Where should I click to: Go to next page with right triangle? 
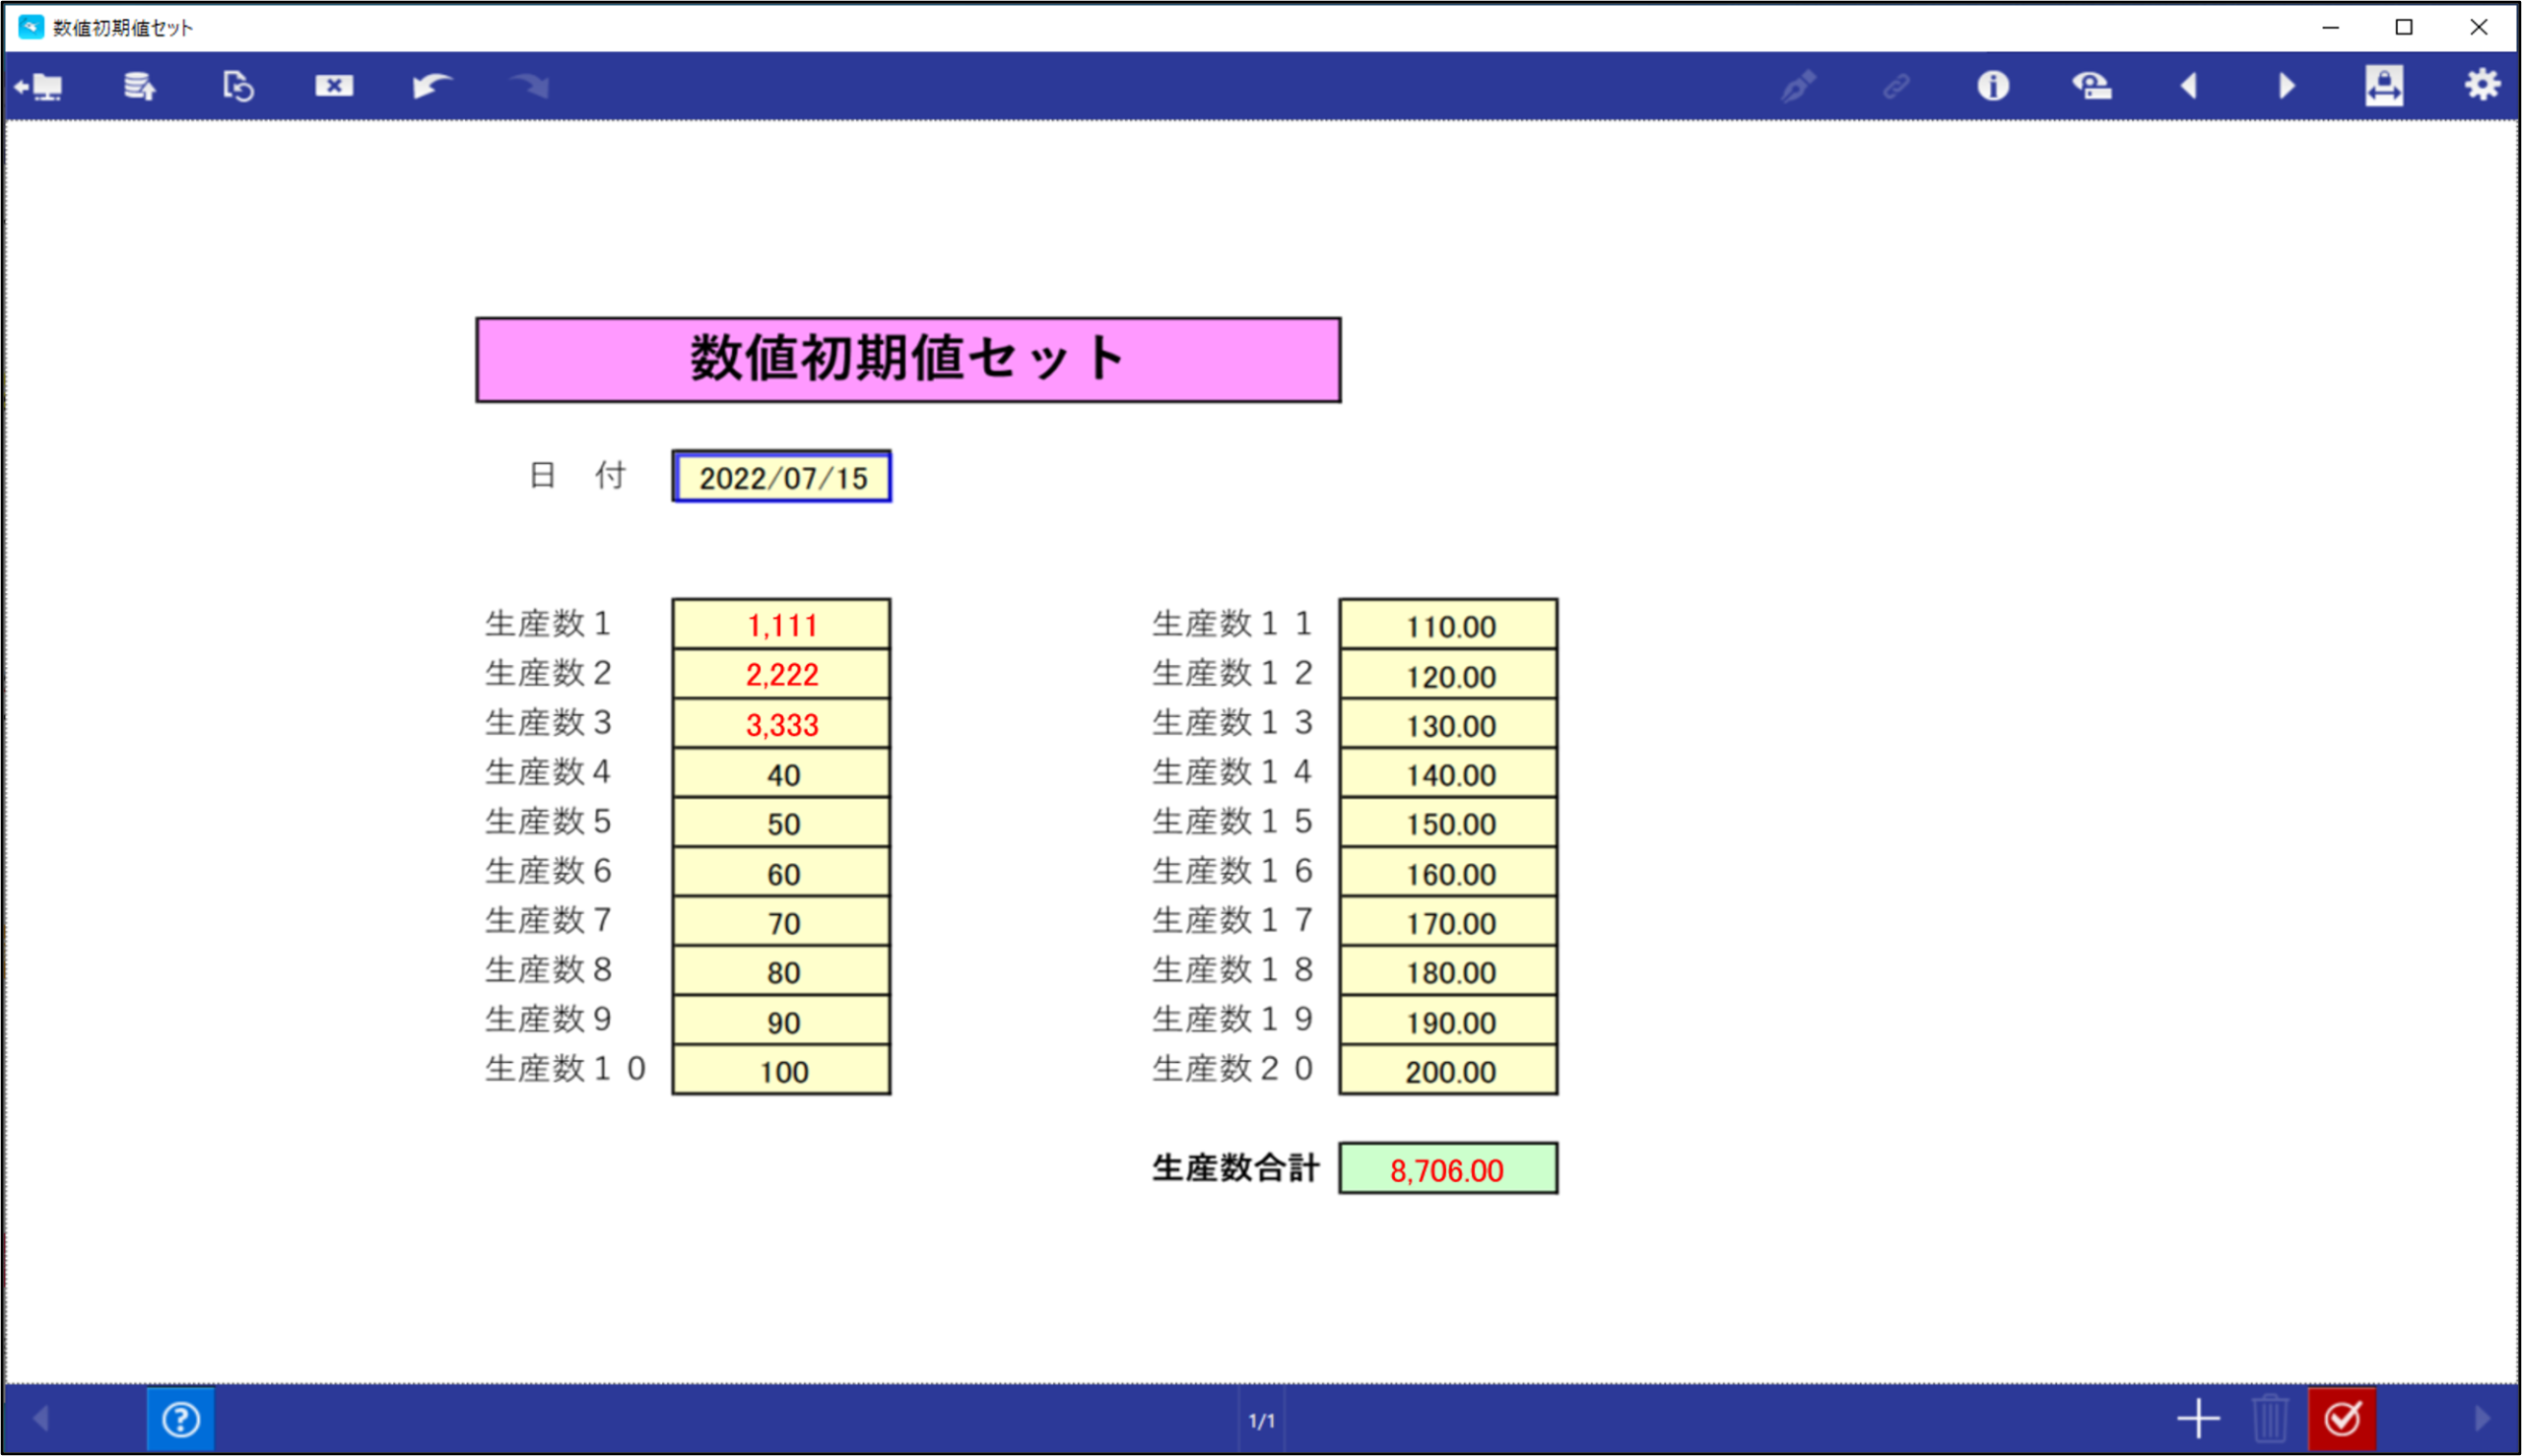(2286, 86)
